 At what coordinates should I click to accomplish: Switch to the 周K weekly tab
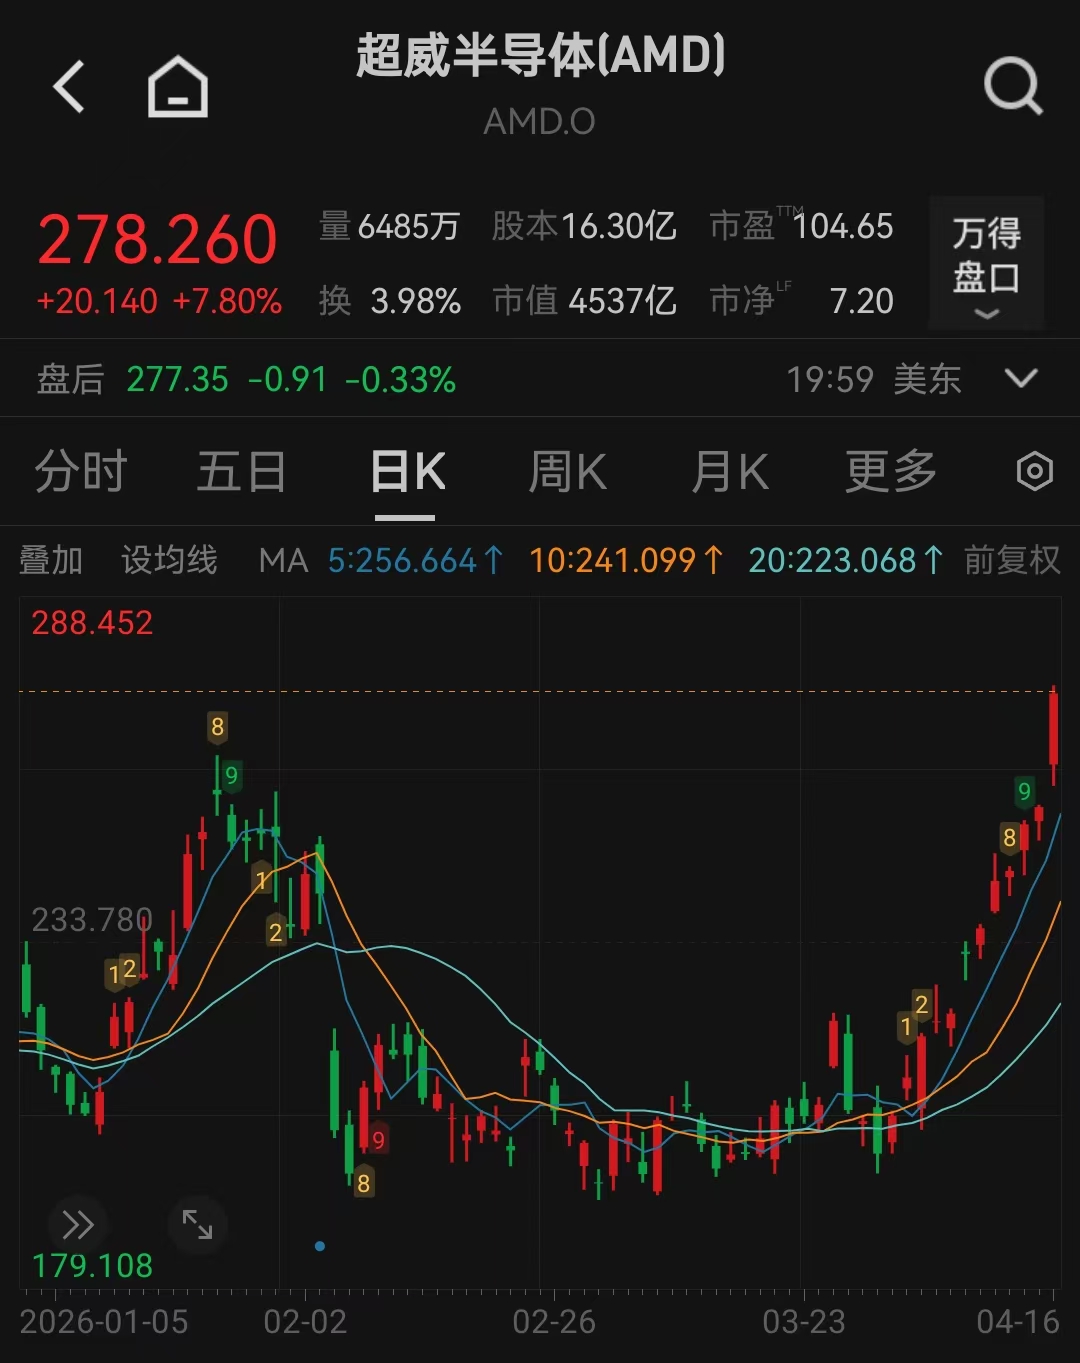click(x=567, y=471)
